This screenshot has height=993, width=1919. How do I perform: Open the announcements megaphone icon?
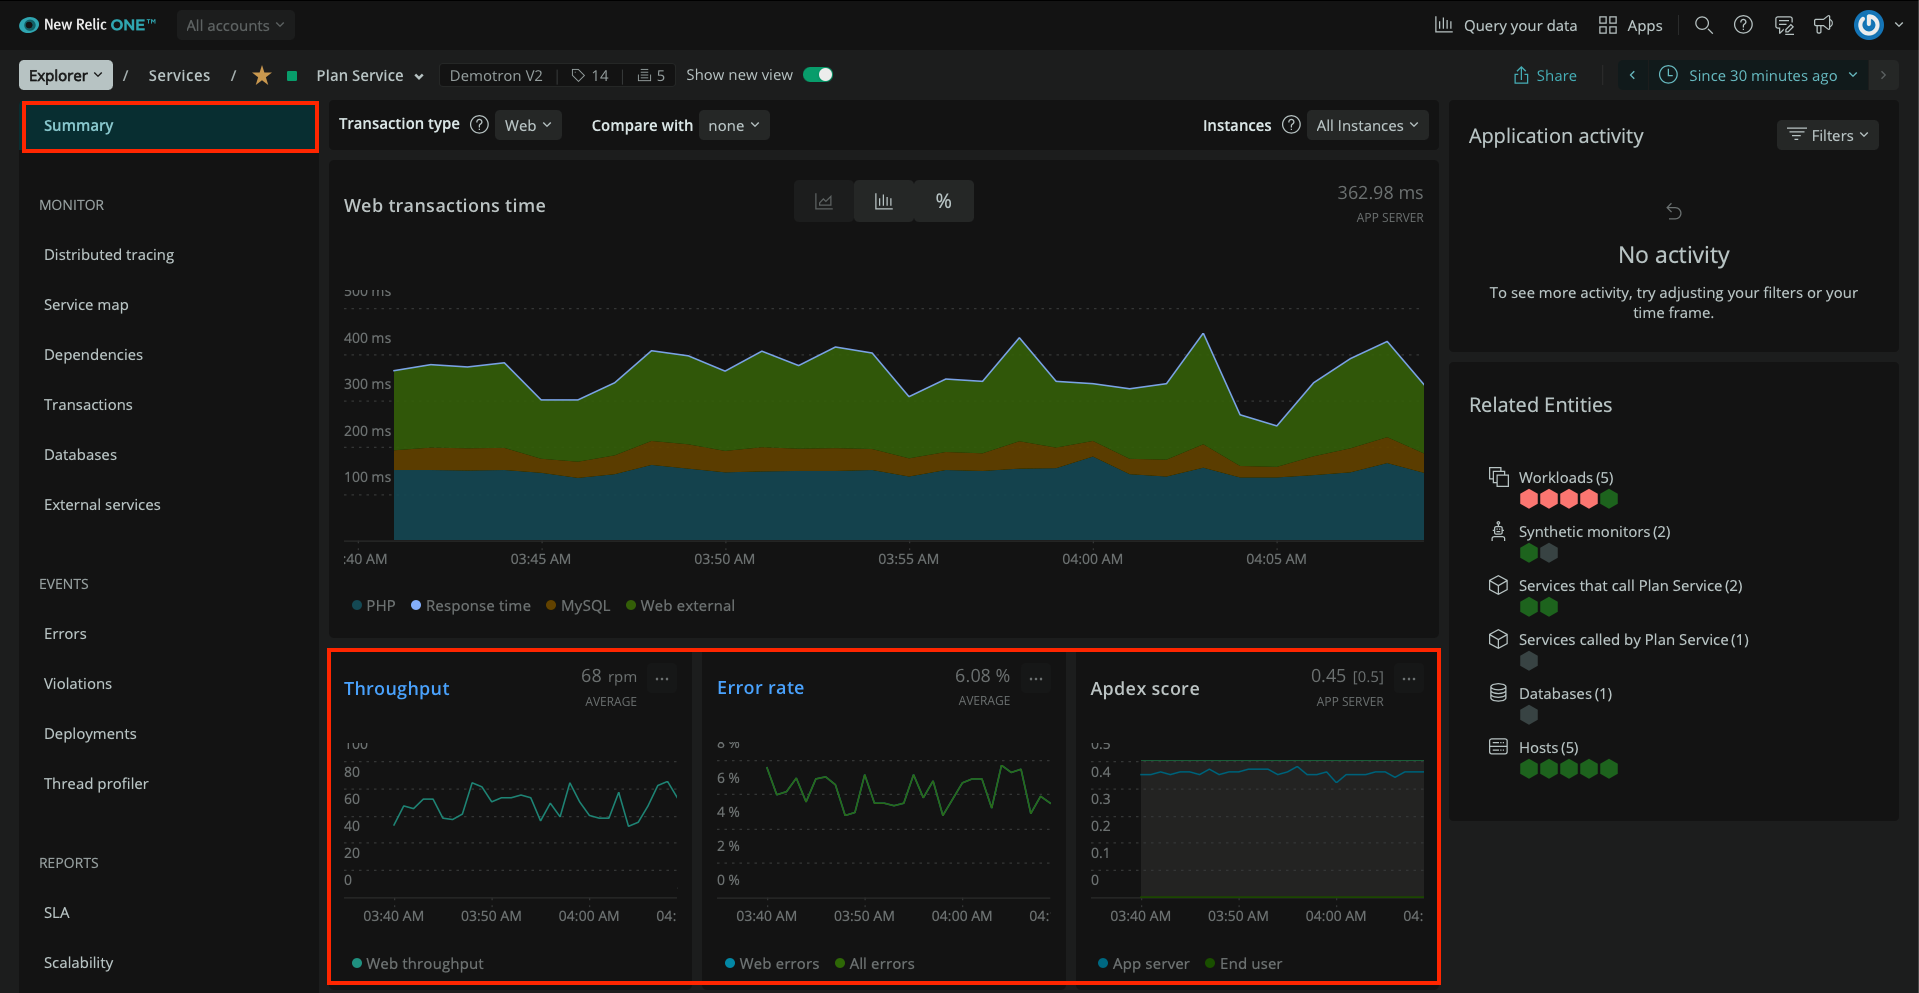click(1824, 25)
